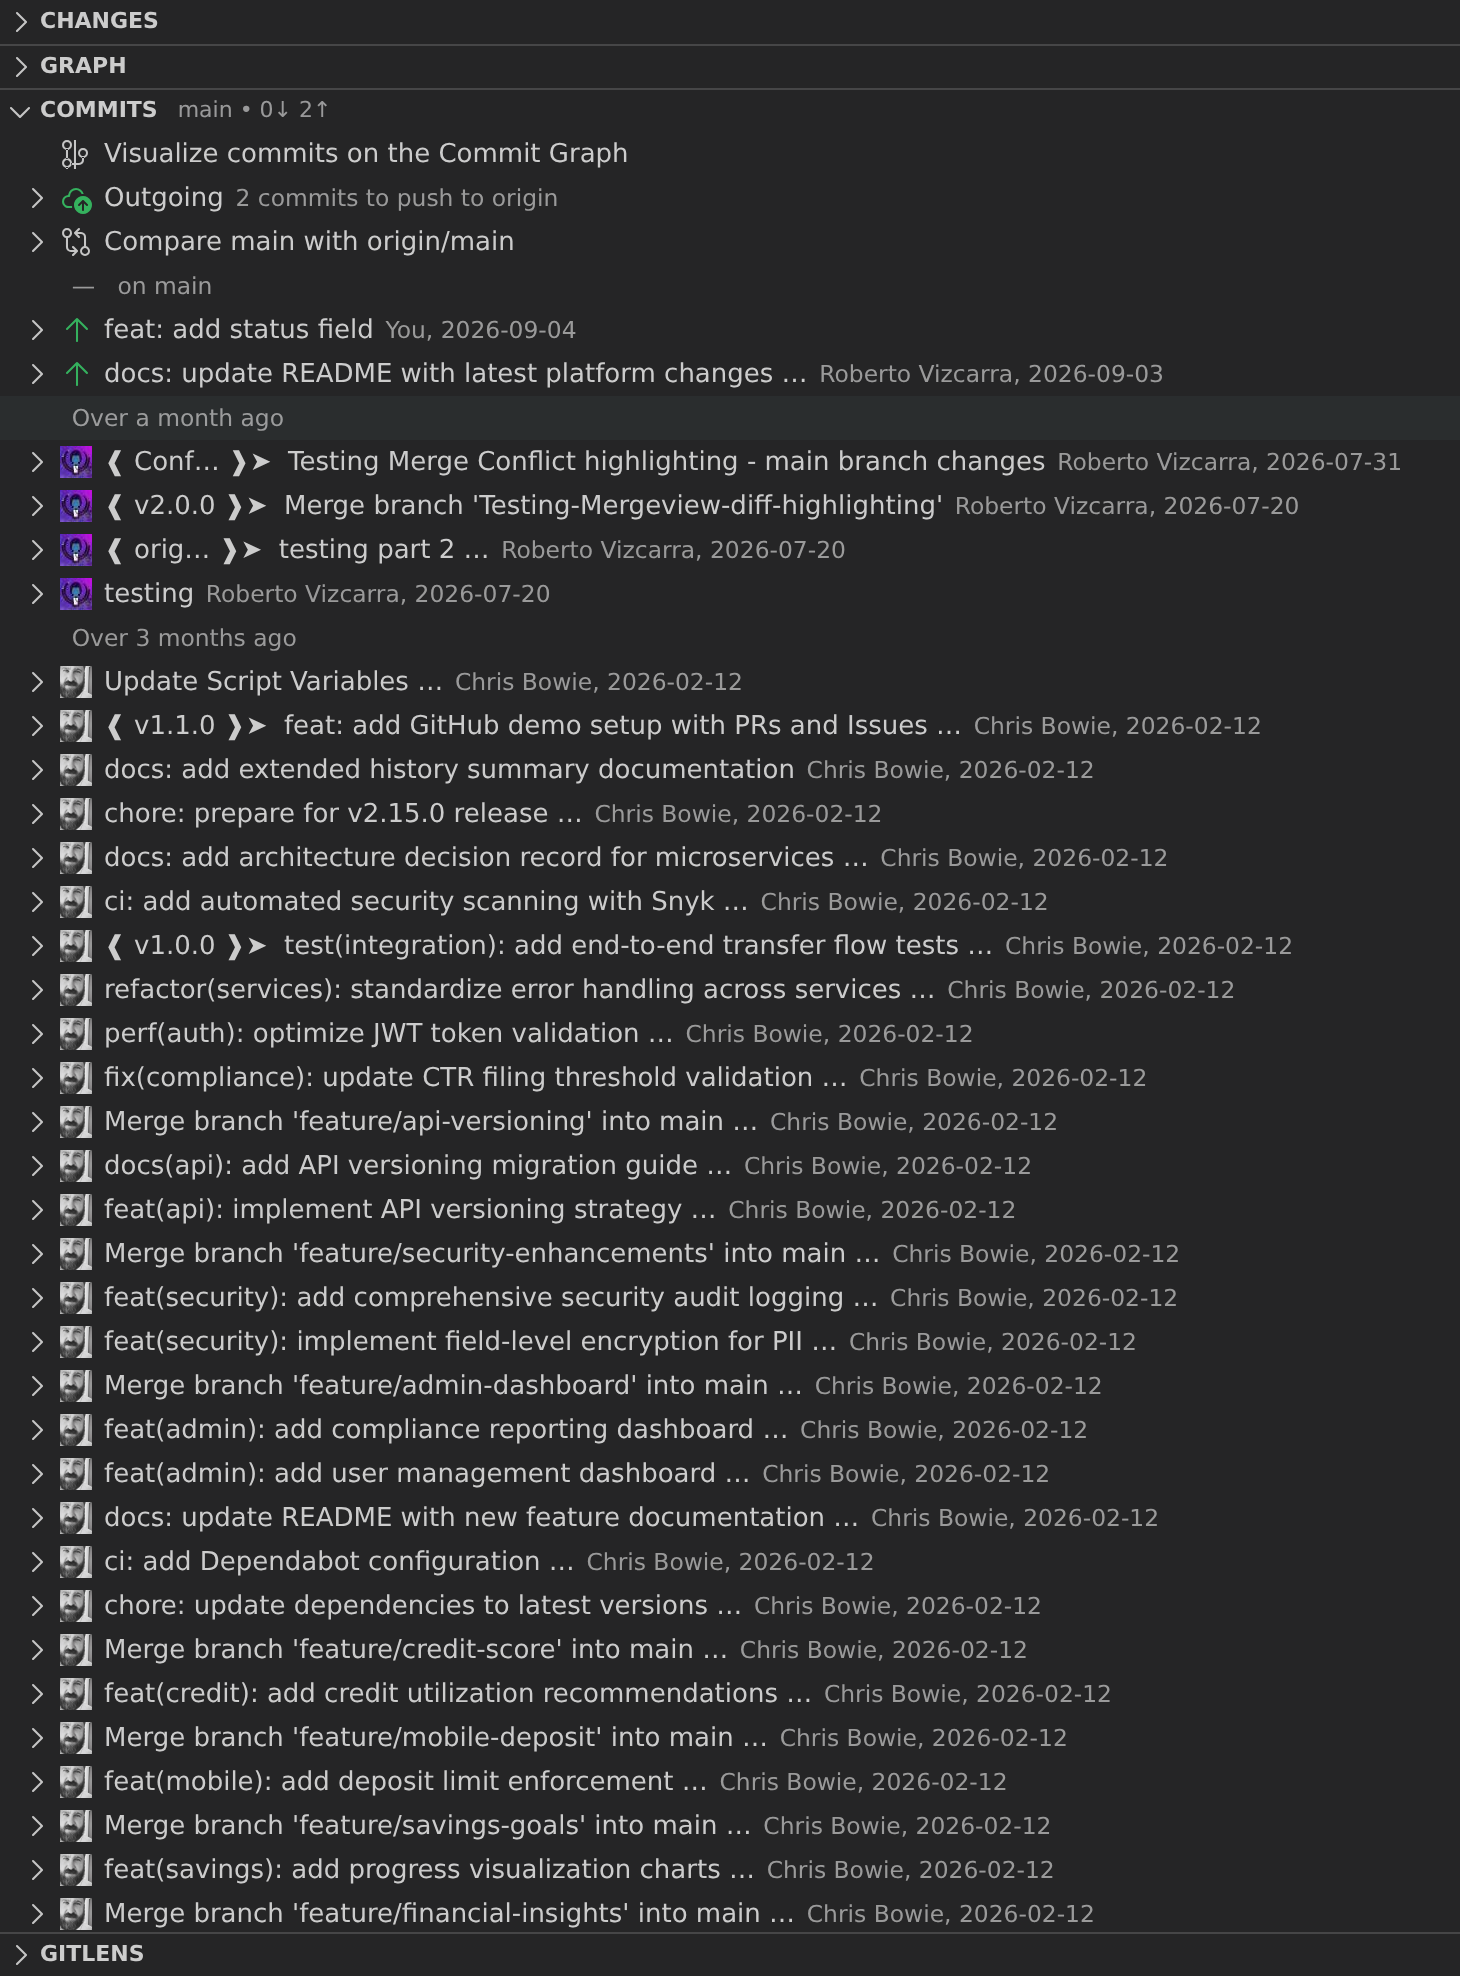Click avatar on Dependabot configuration commit

click(x=76, y=1562)
